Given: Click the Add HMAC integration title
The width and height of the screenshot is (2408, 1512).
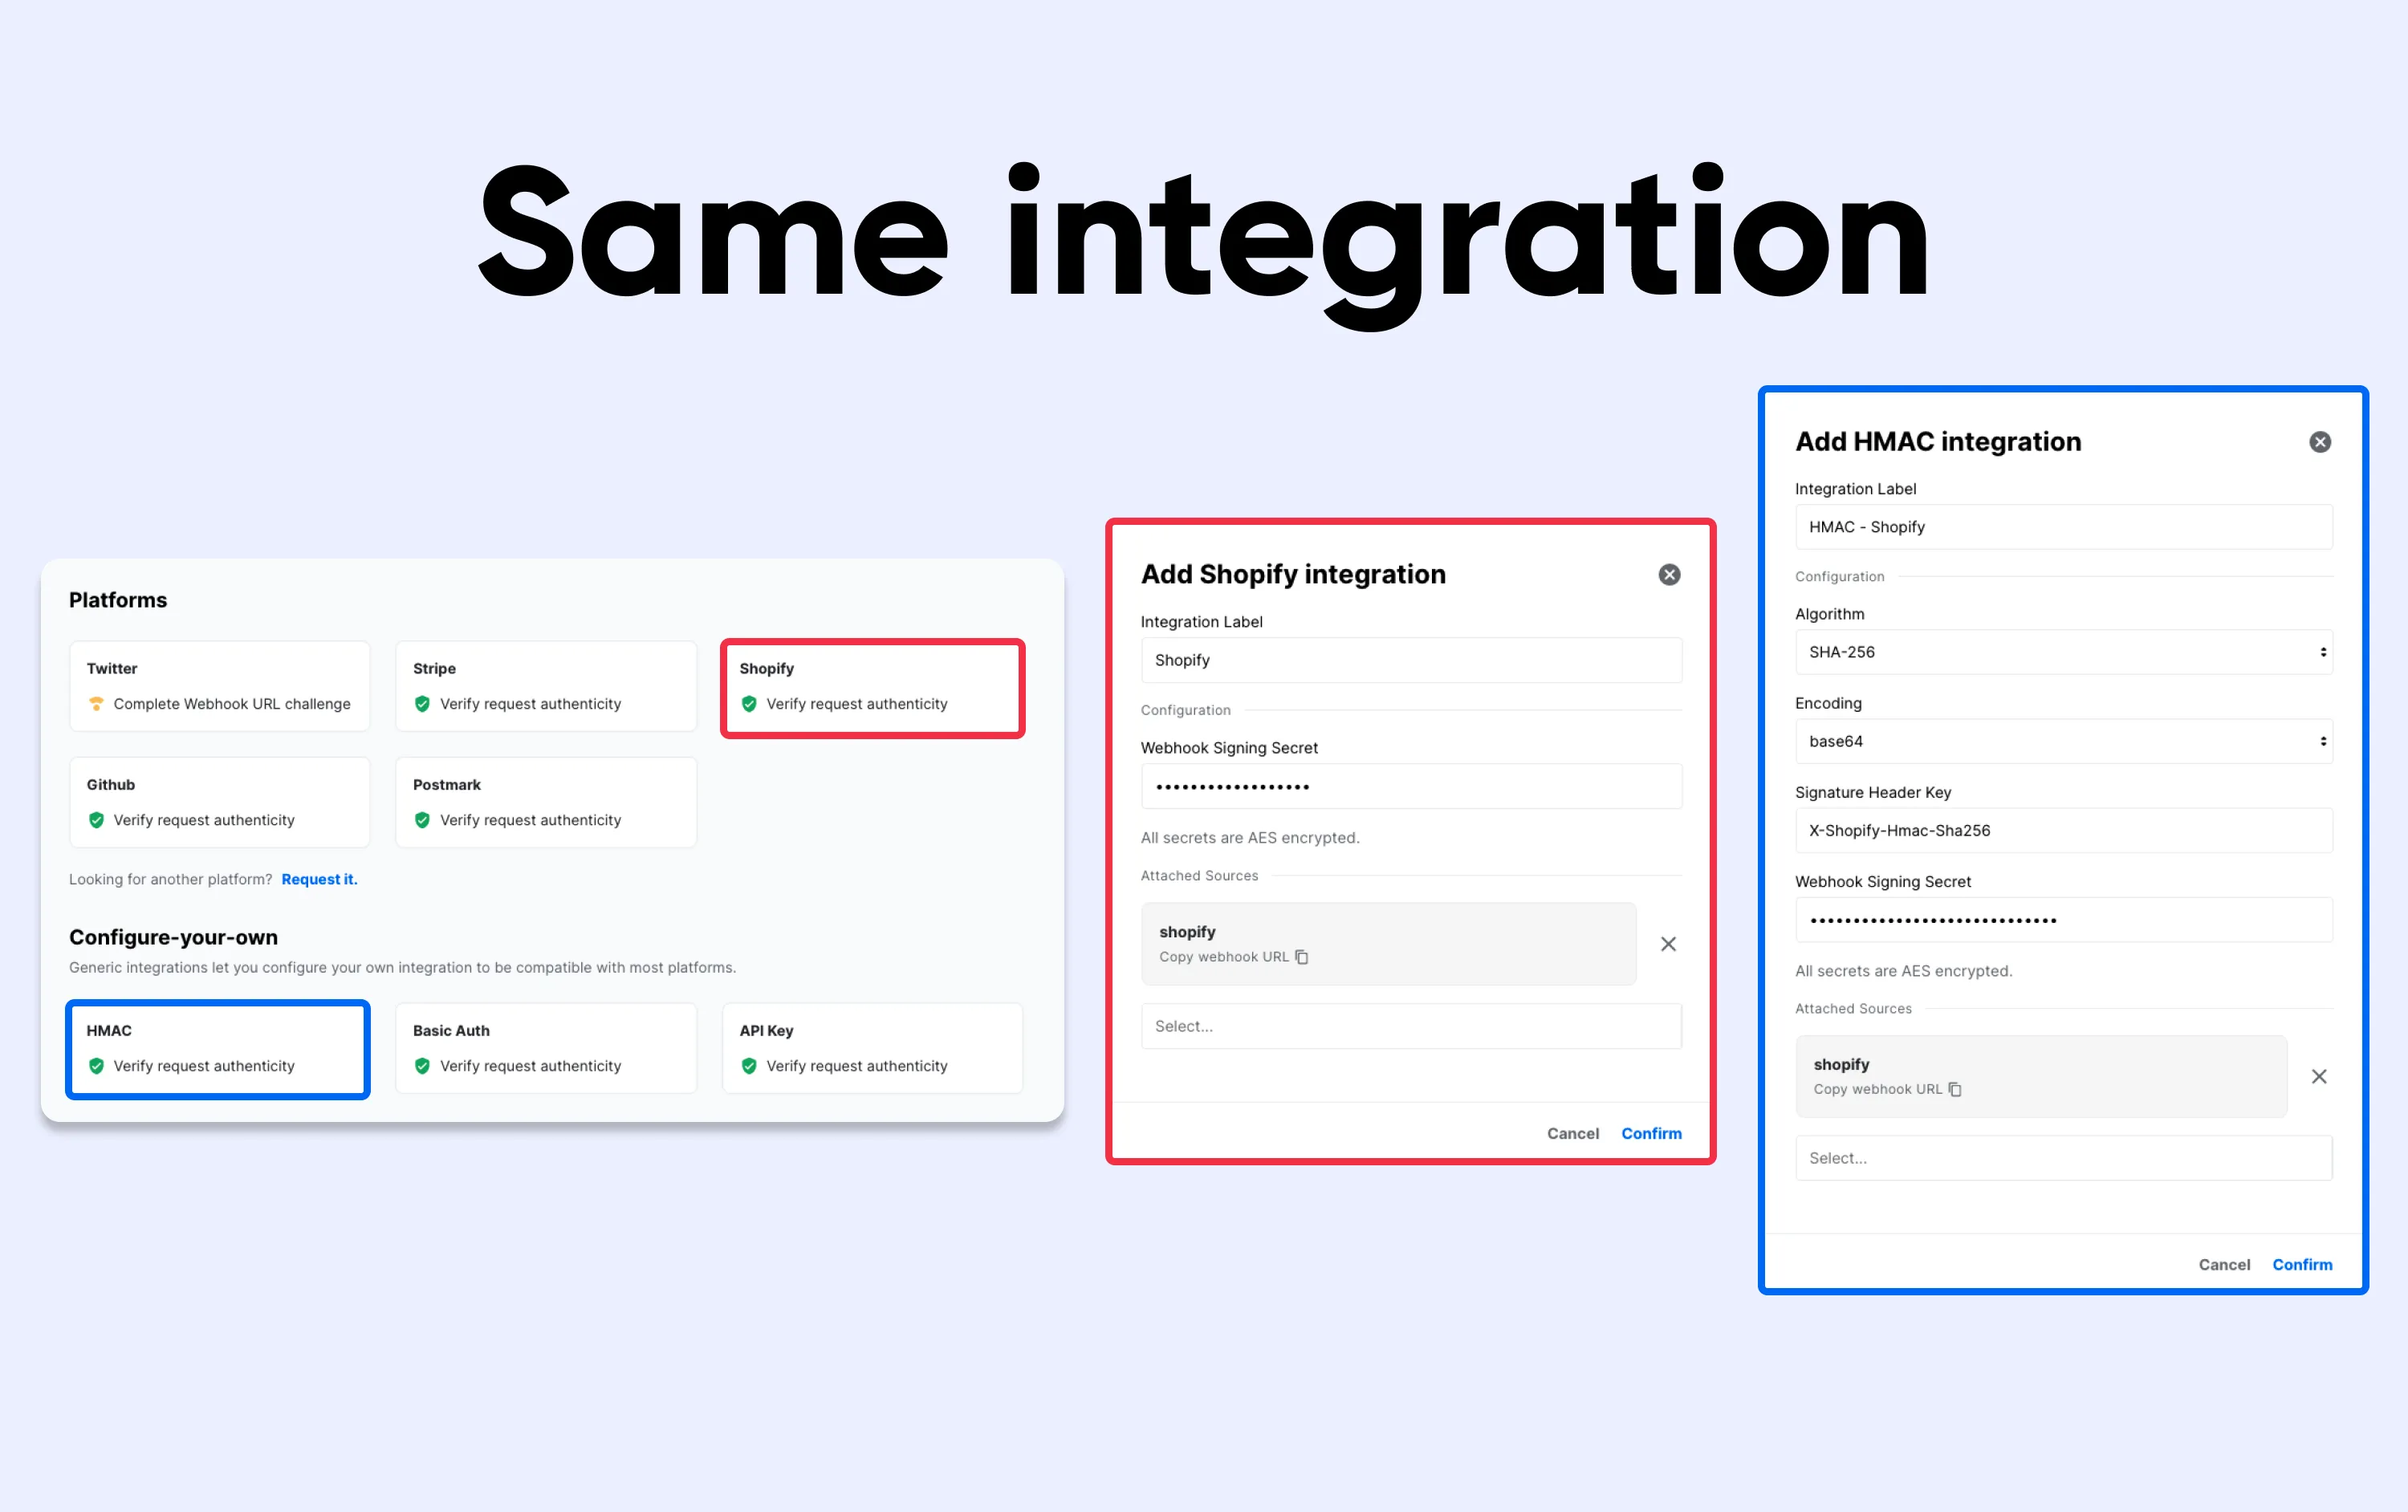Looking at the screenshot, I should (1938, 442).
